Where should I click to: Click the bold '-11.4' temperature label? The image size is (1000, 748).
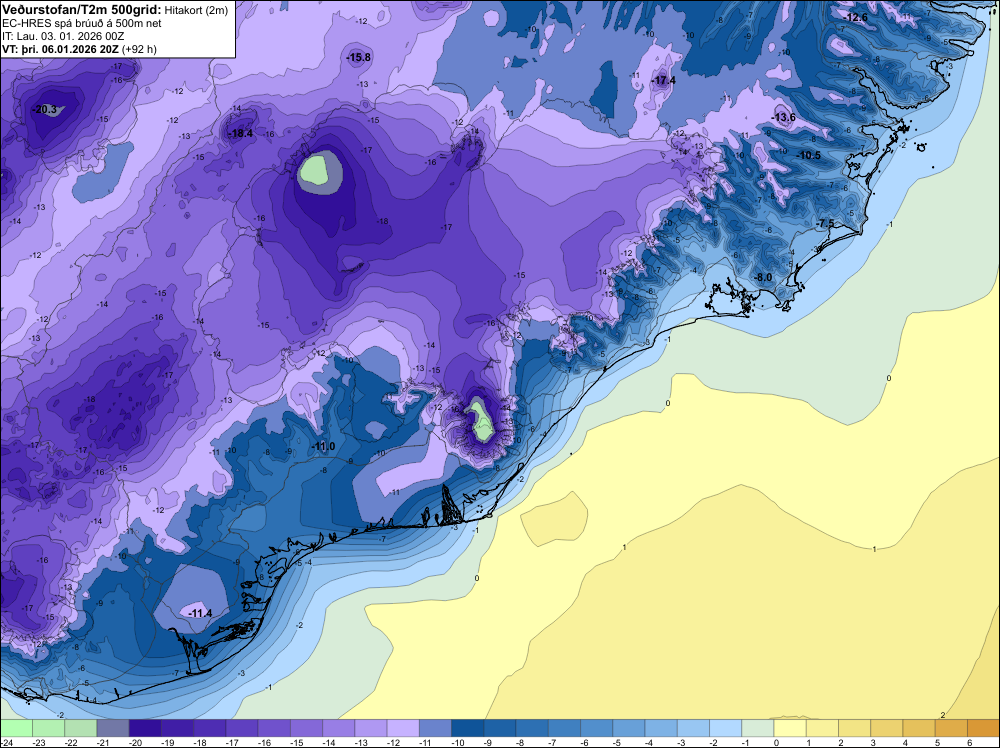tap(200, 613)
